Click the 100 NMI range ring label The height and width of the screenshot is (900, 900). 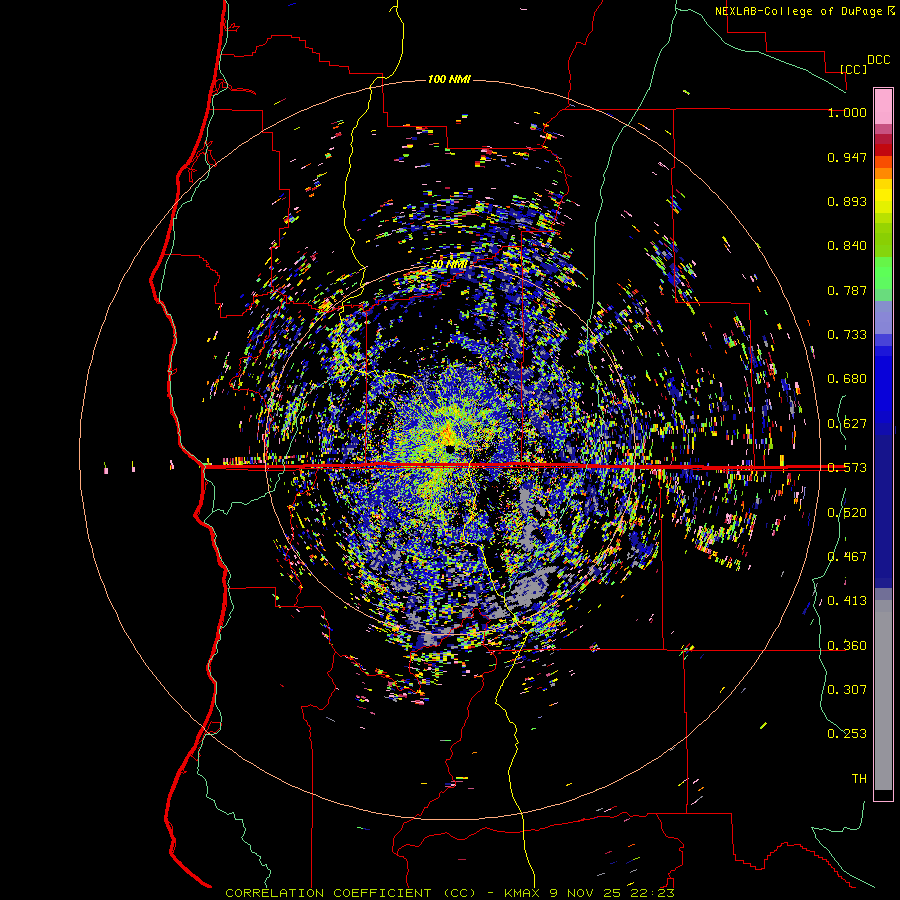coord(449,79)
